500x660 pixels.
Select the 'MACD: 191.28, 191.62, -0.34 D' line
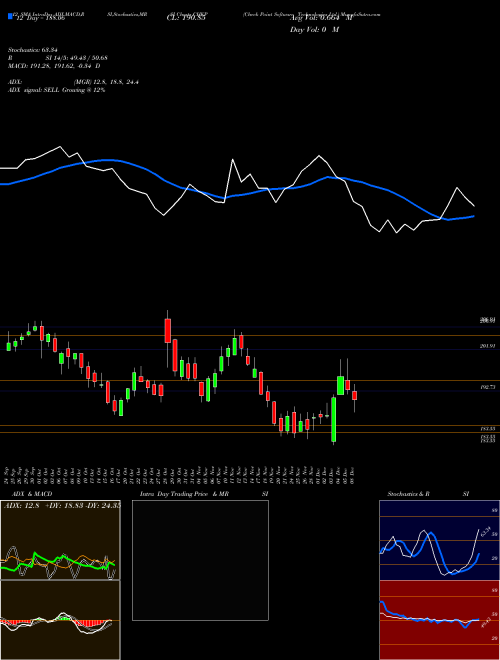pyautogui.click(x=54, y=66)
